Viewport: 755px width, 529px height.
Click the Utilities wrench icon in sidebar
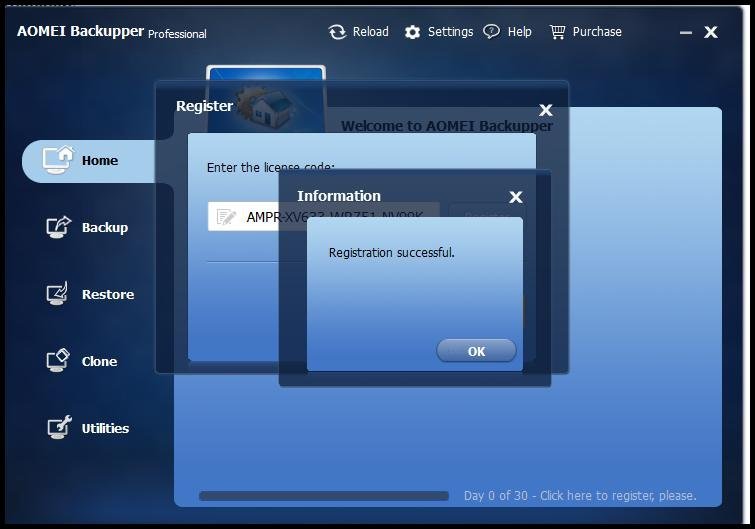click(59, 427)
